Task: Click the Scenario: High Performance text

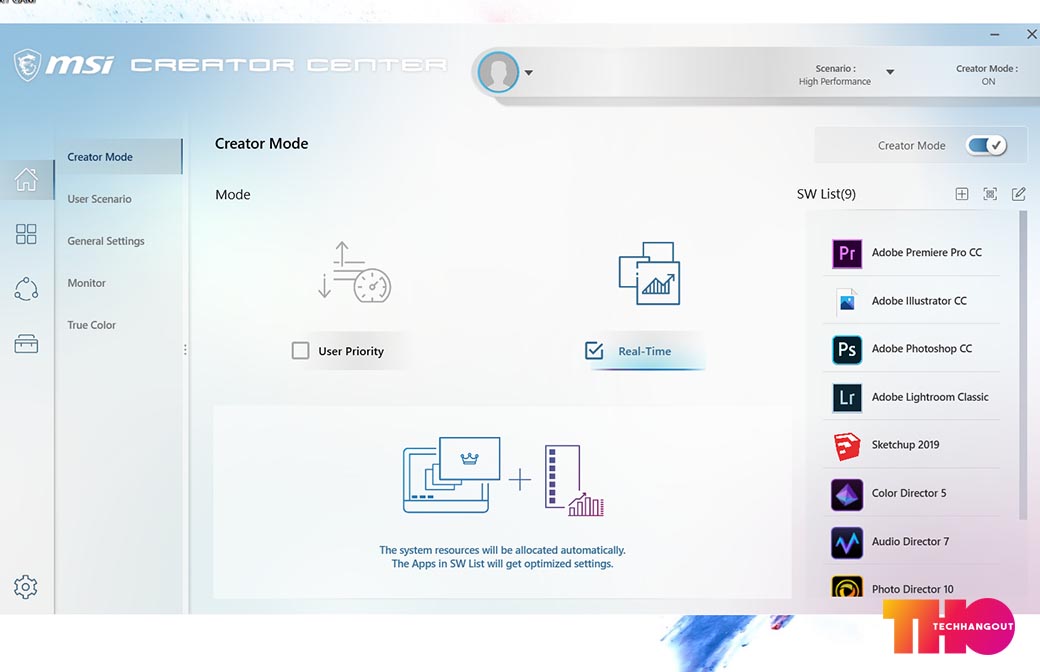Action: click(834, 74)
